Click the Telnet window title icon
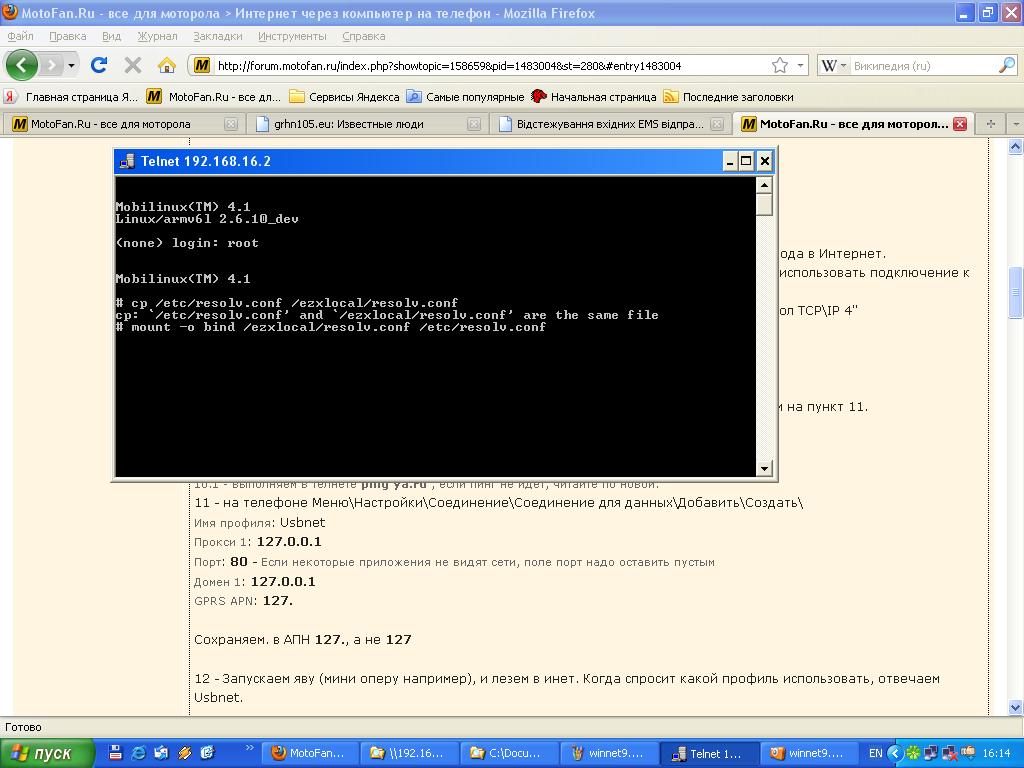 coord(127,161)
